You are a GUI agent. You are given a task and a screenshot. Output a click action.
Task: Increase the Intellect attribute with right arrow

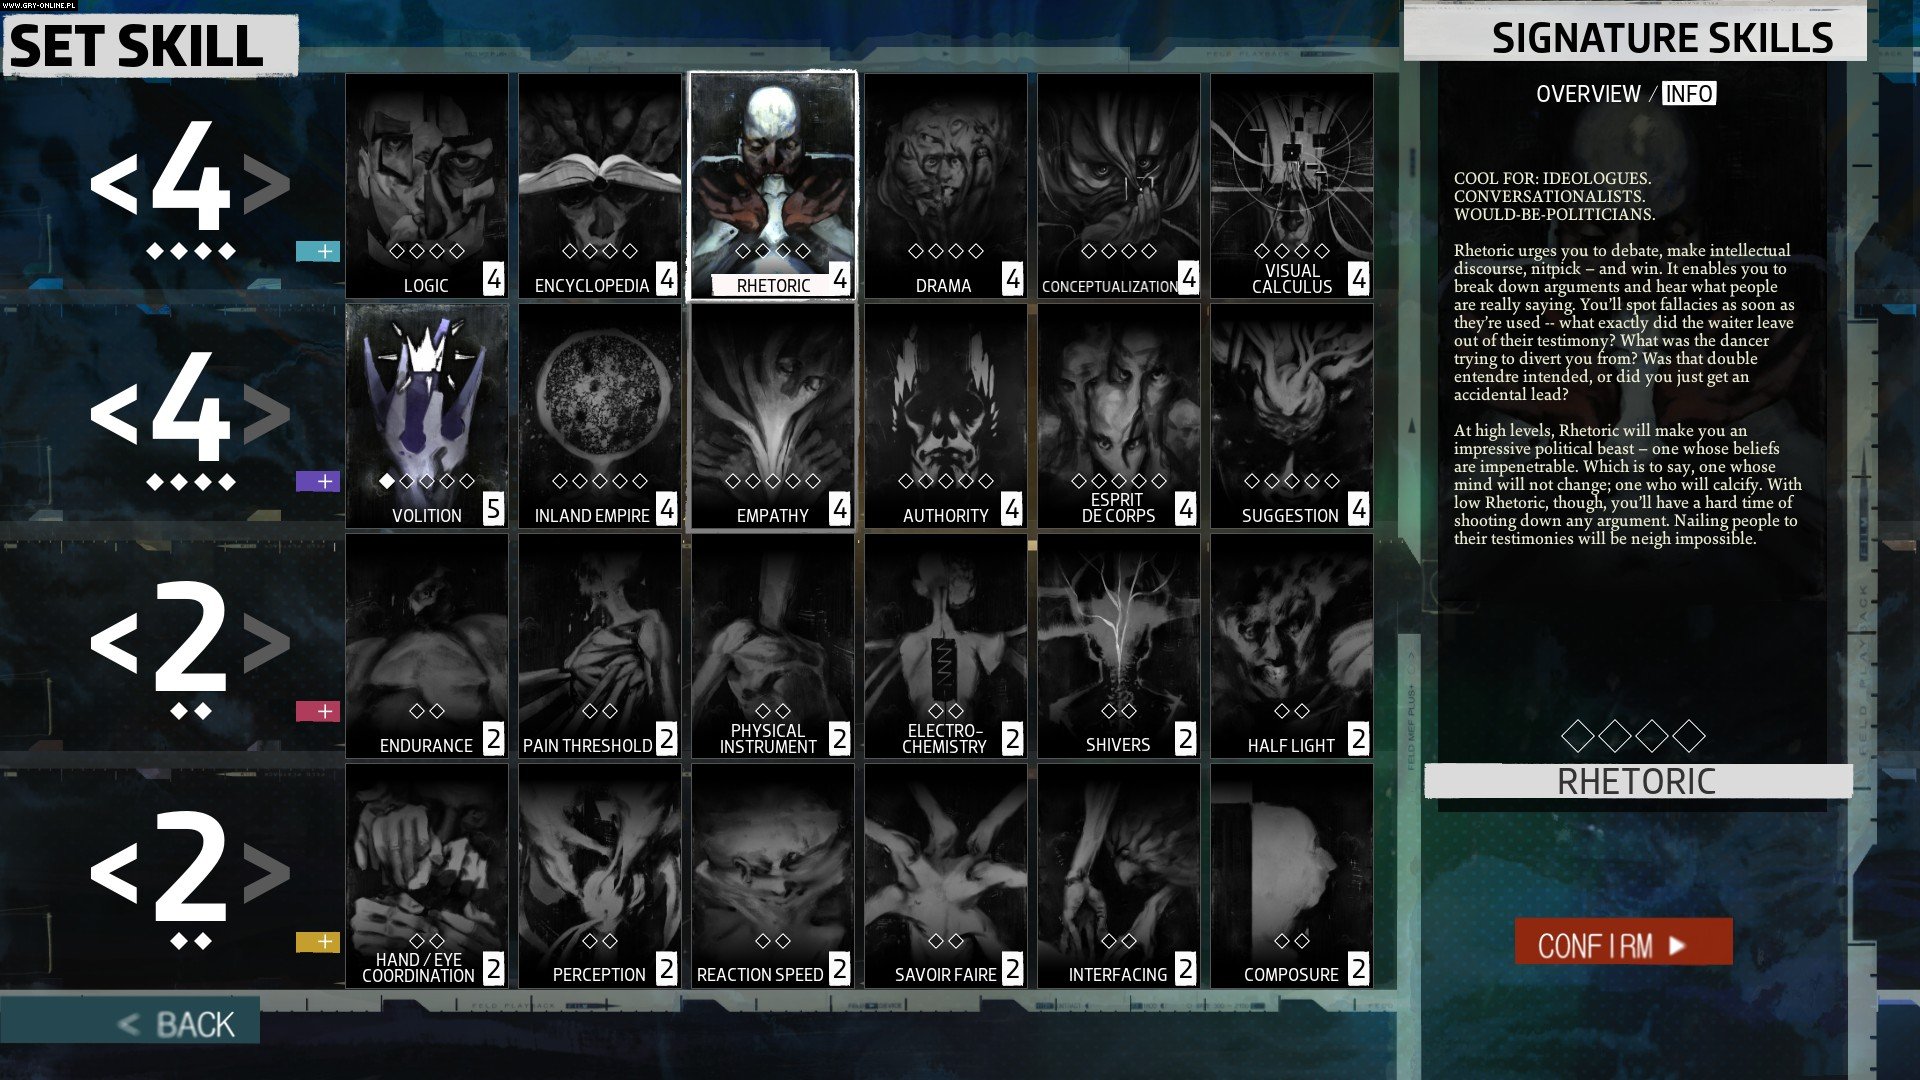(x=266, y=184)
